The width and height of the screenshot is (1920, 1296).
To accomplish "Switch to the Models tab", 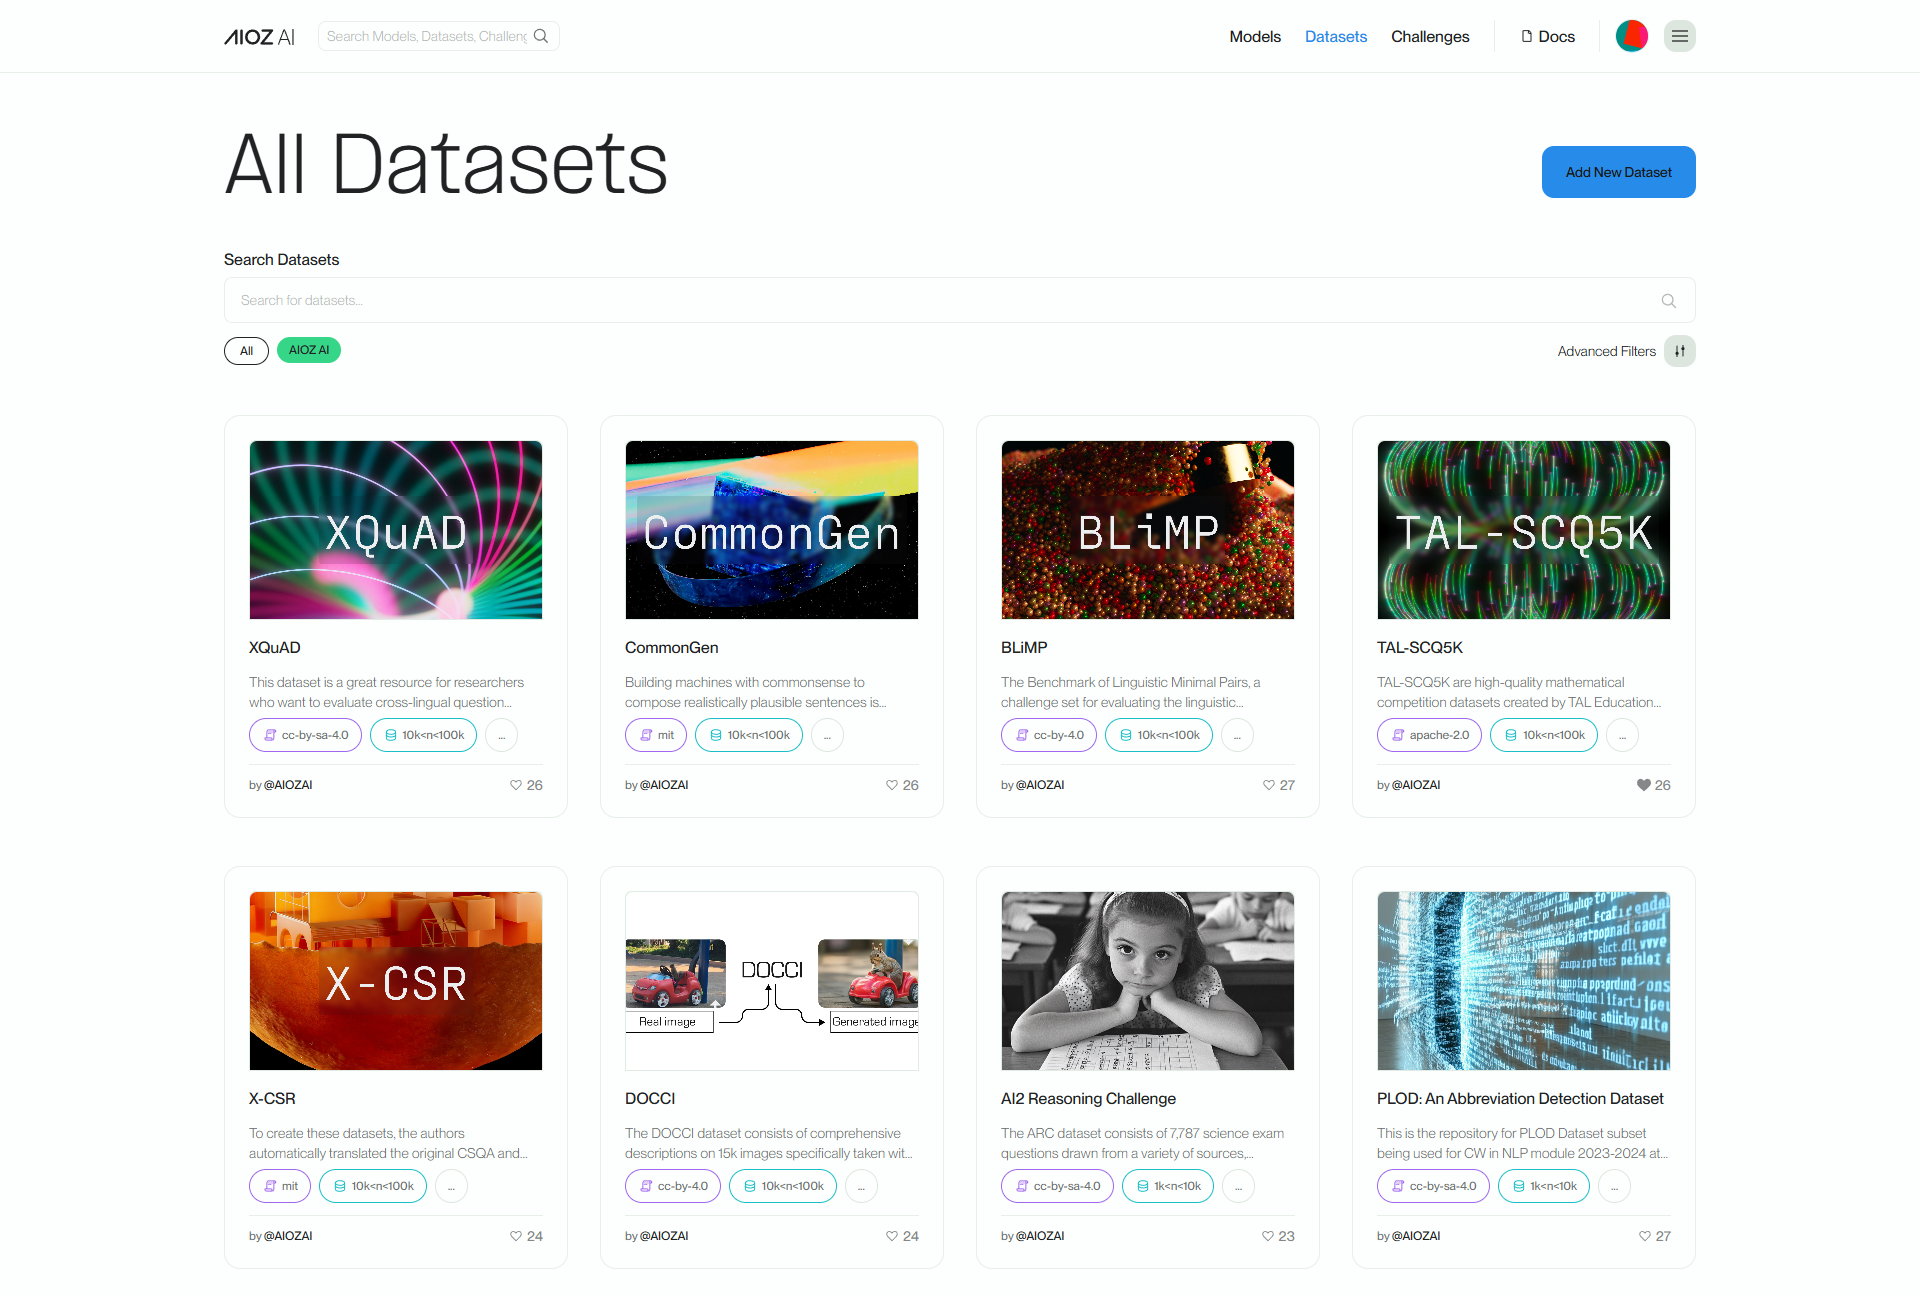I will (1255, 36).
